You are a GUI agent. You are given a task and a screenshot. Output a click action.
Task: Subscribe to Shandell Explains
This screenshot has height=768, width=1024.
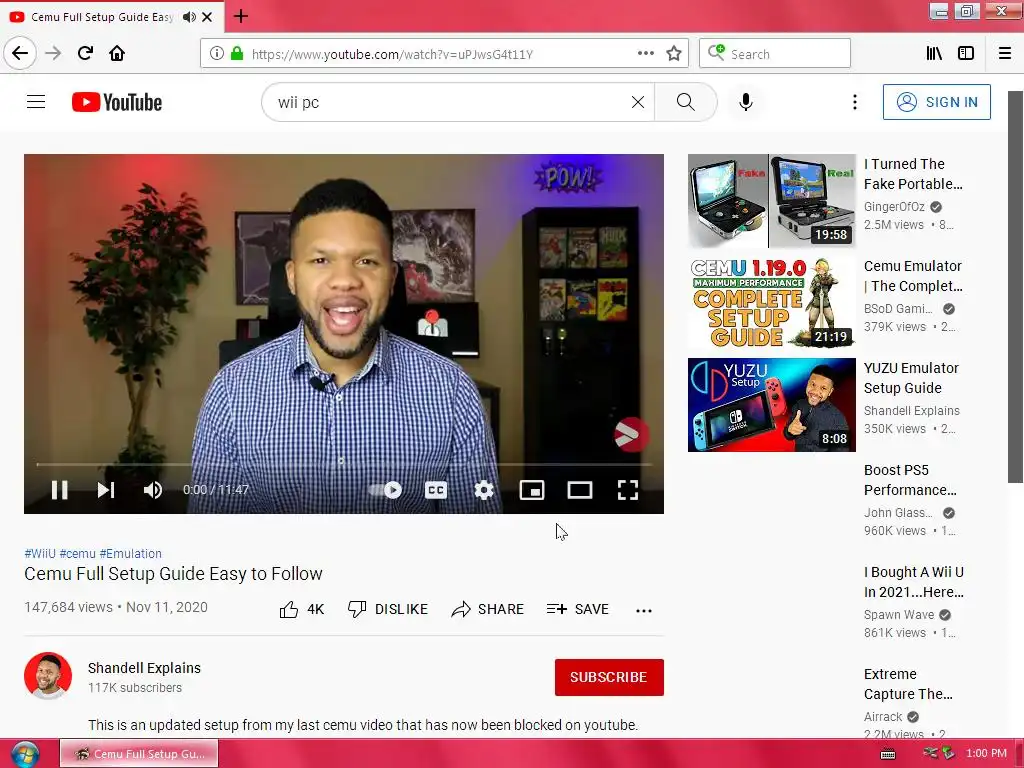point(609,677)
